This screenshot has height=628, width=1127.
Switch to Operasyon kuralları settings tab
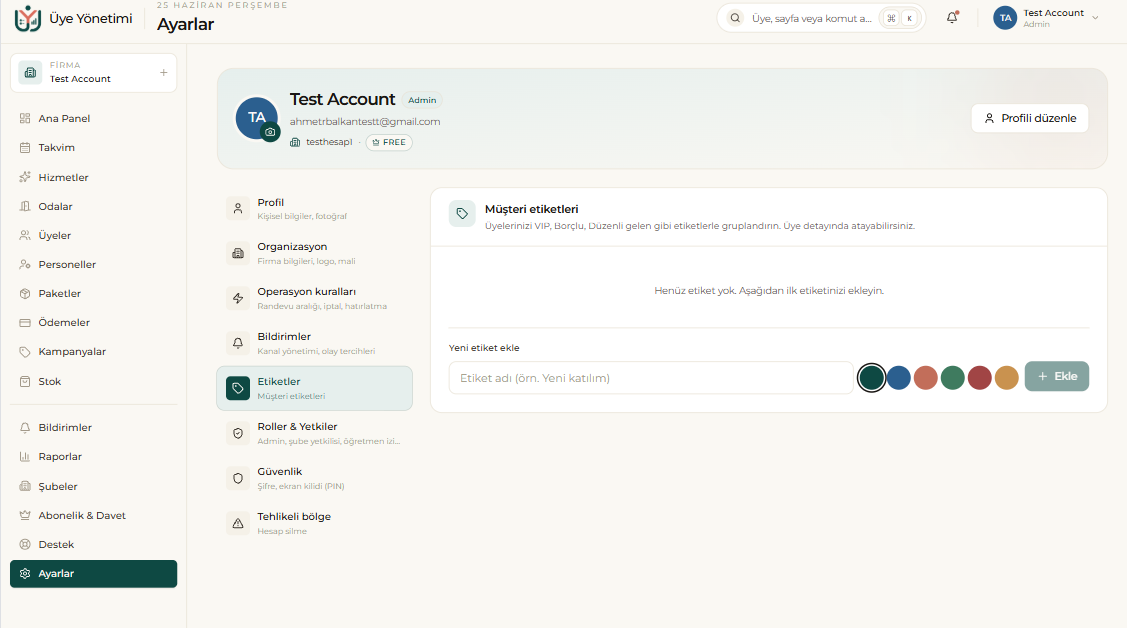tap(315, 298)
